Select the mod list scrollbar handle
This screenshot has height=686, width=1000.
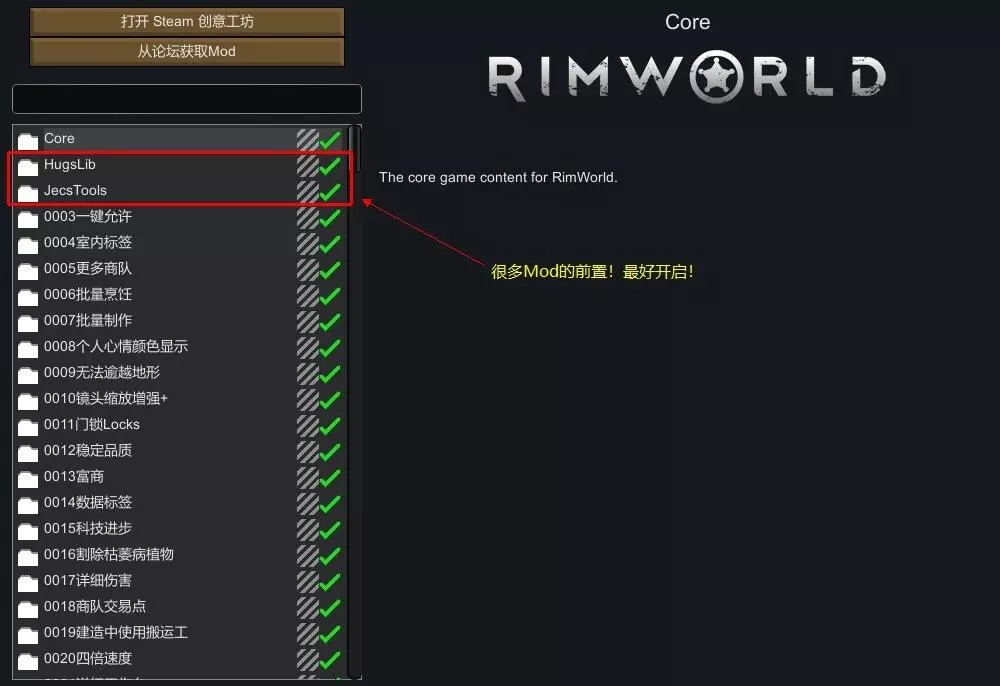(x=355, y=148)
